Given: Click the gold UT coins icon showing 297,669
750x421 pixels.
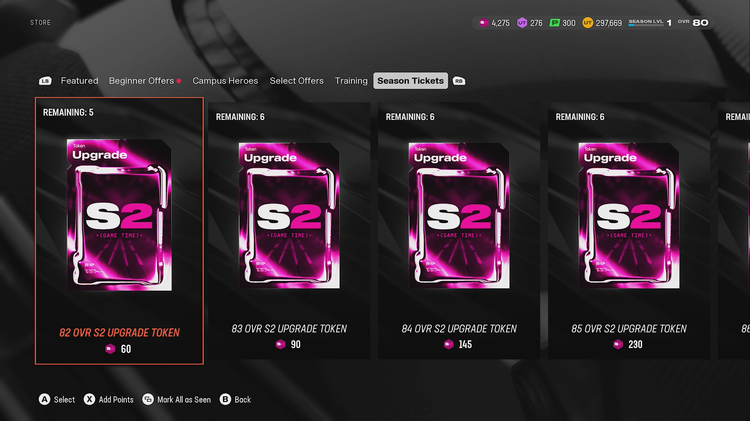Looking at the screenshot, I should tap(587, 22).
